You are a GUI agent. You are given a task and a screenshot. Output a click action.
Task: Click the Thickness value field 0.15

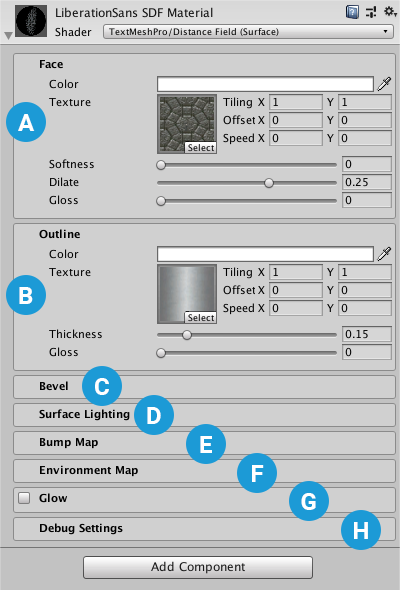click(x=367, y=334)
